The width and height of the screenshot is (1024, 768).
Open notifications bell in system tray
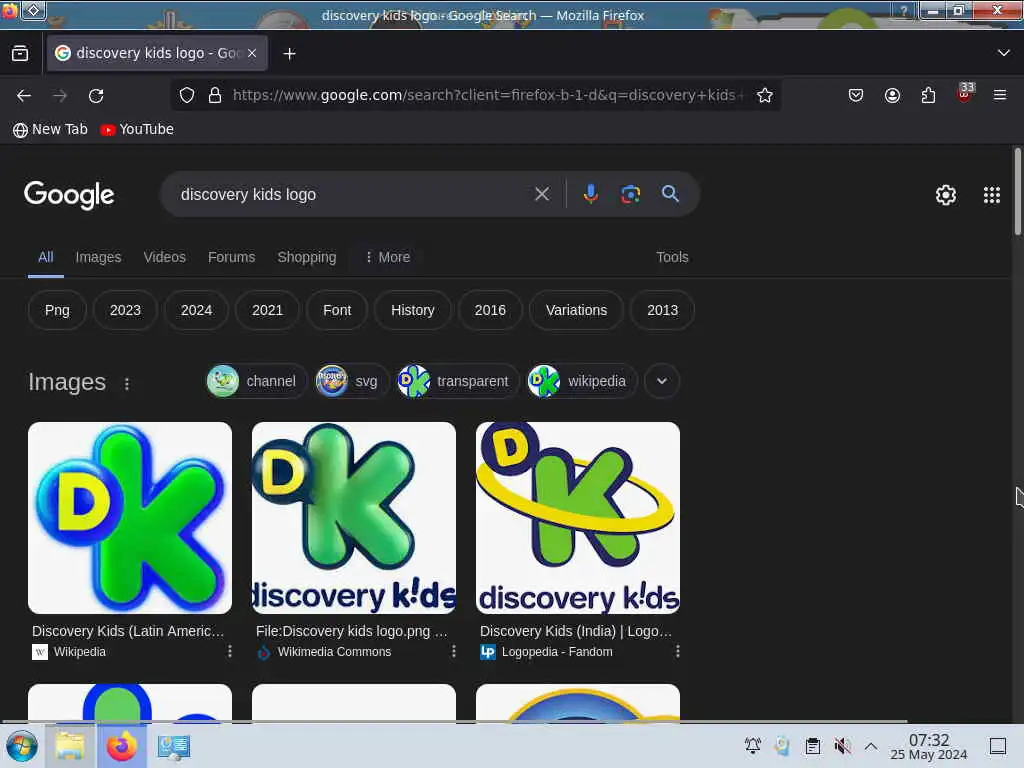pyautogui.click(x=753, y=745)
